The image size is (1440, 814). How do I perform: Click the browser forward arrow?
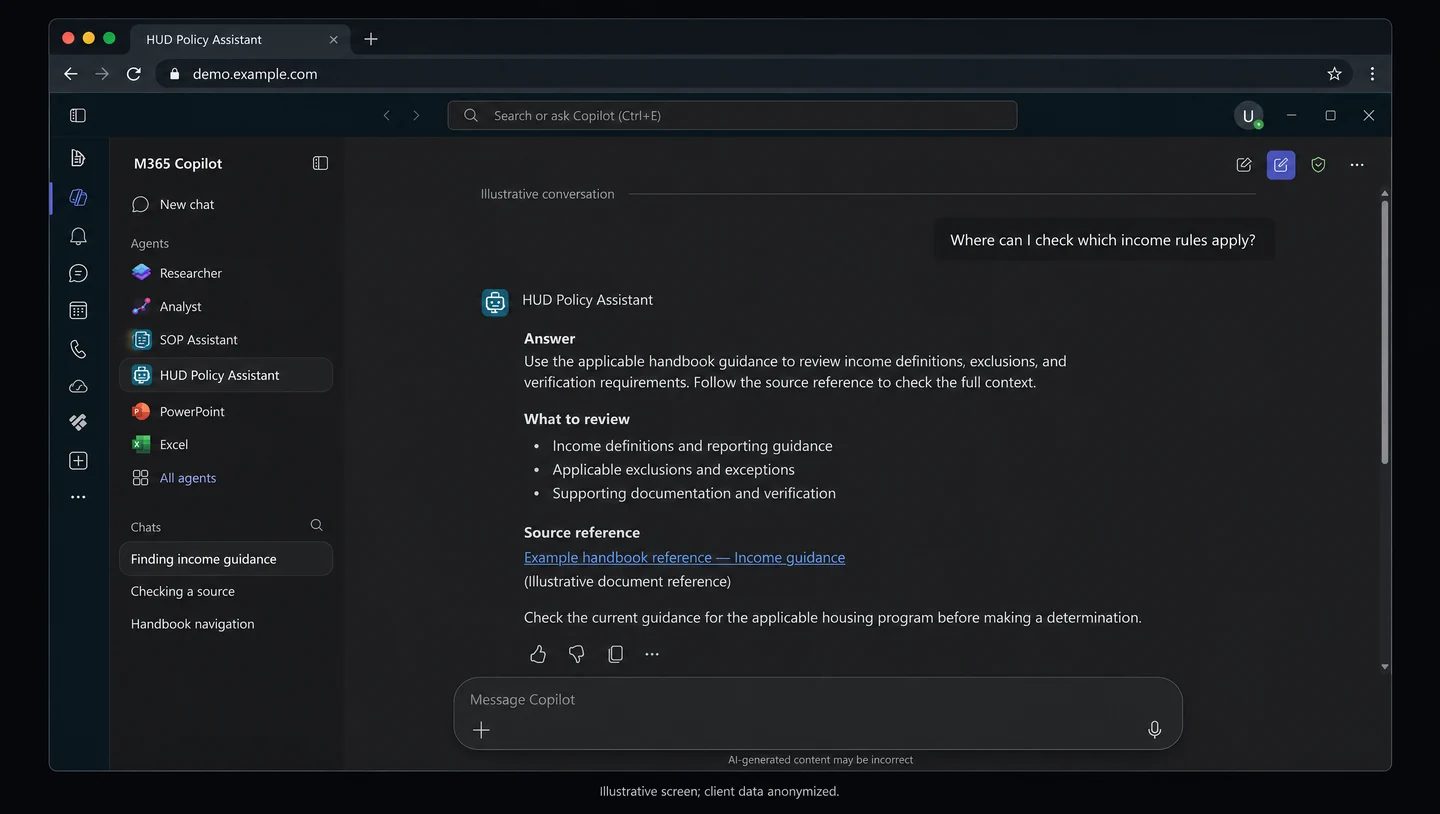[x=102, y=74]
